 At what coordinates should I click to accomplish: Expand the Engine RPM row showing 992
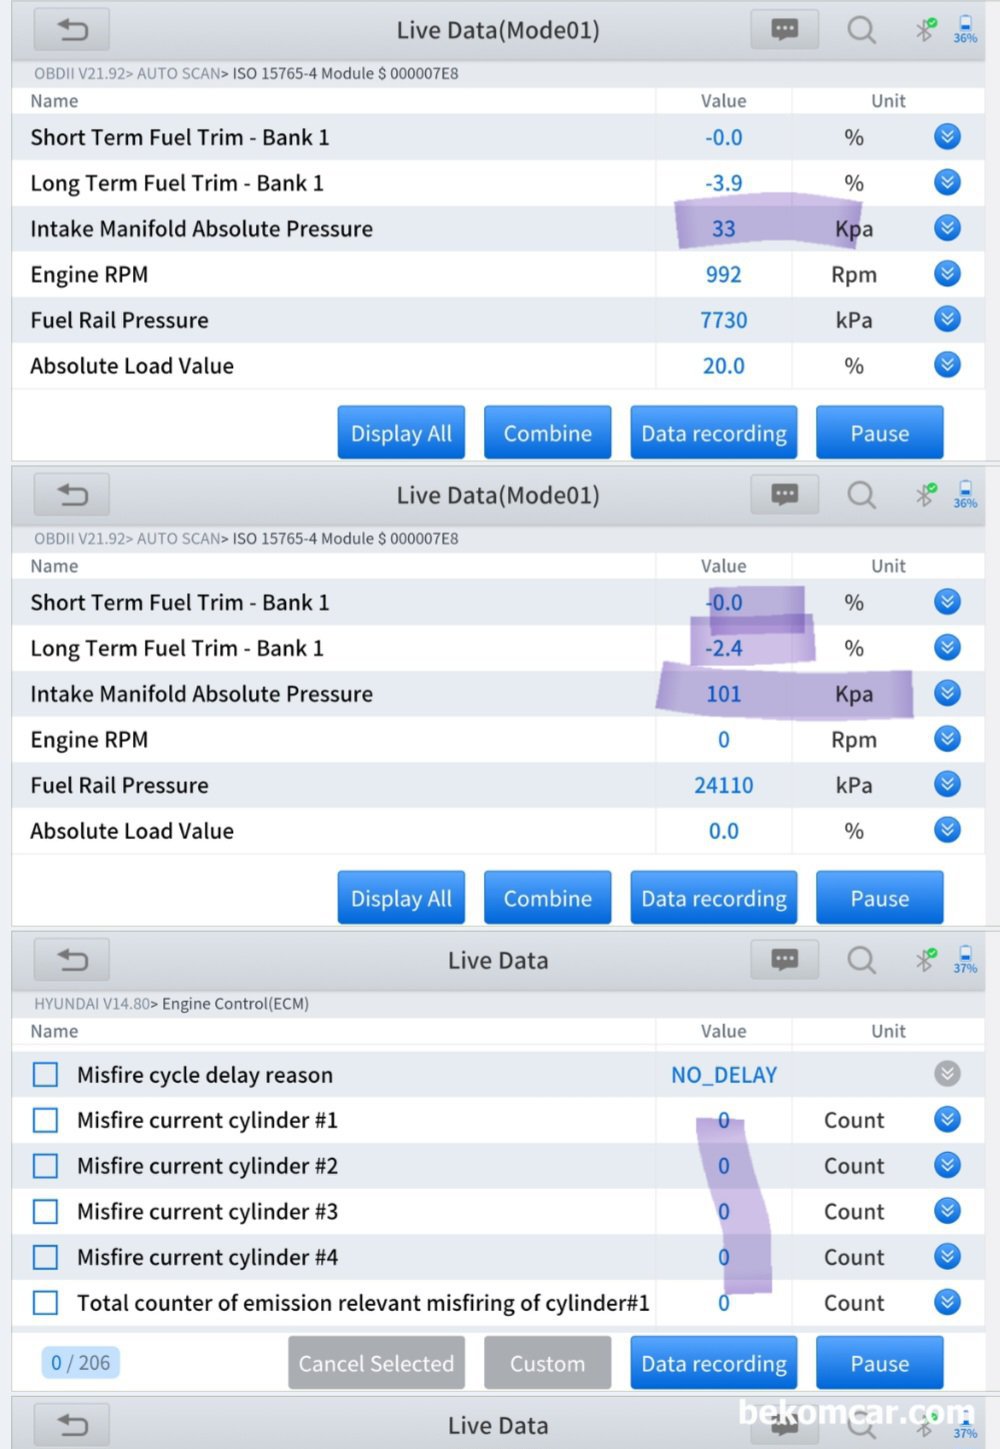(x=947, y=274)
